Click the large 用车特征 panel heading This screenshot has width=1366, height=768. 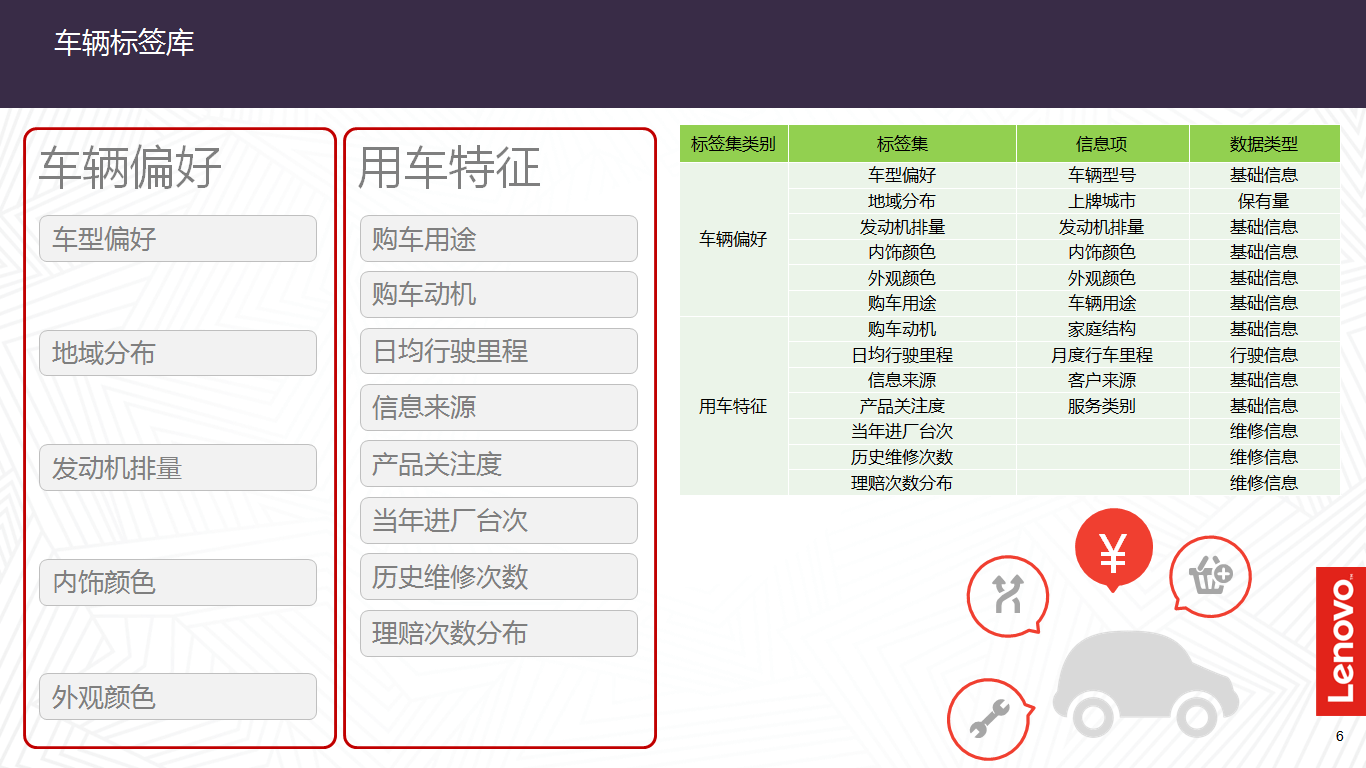(x=449, y=167)
